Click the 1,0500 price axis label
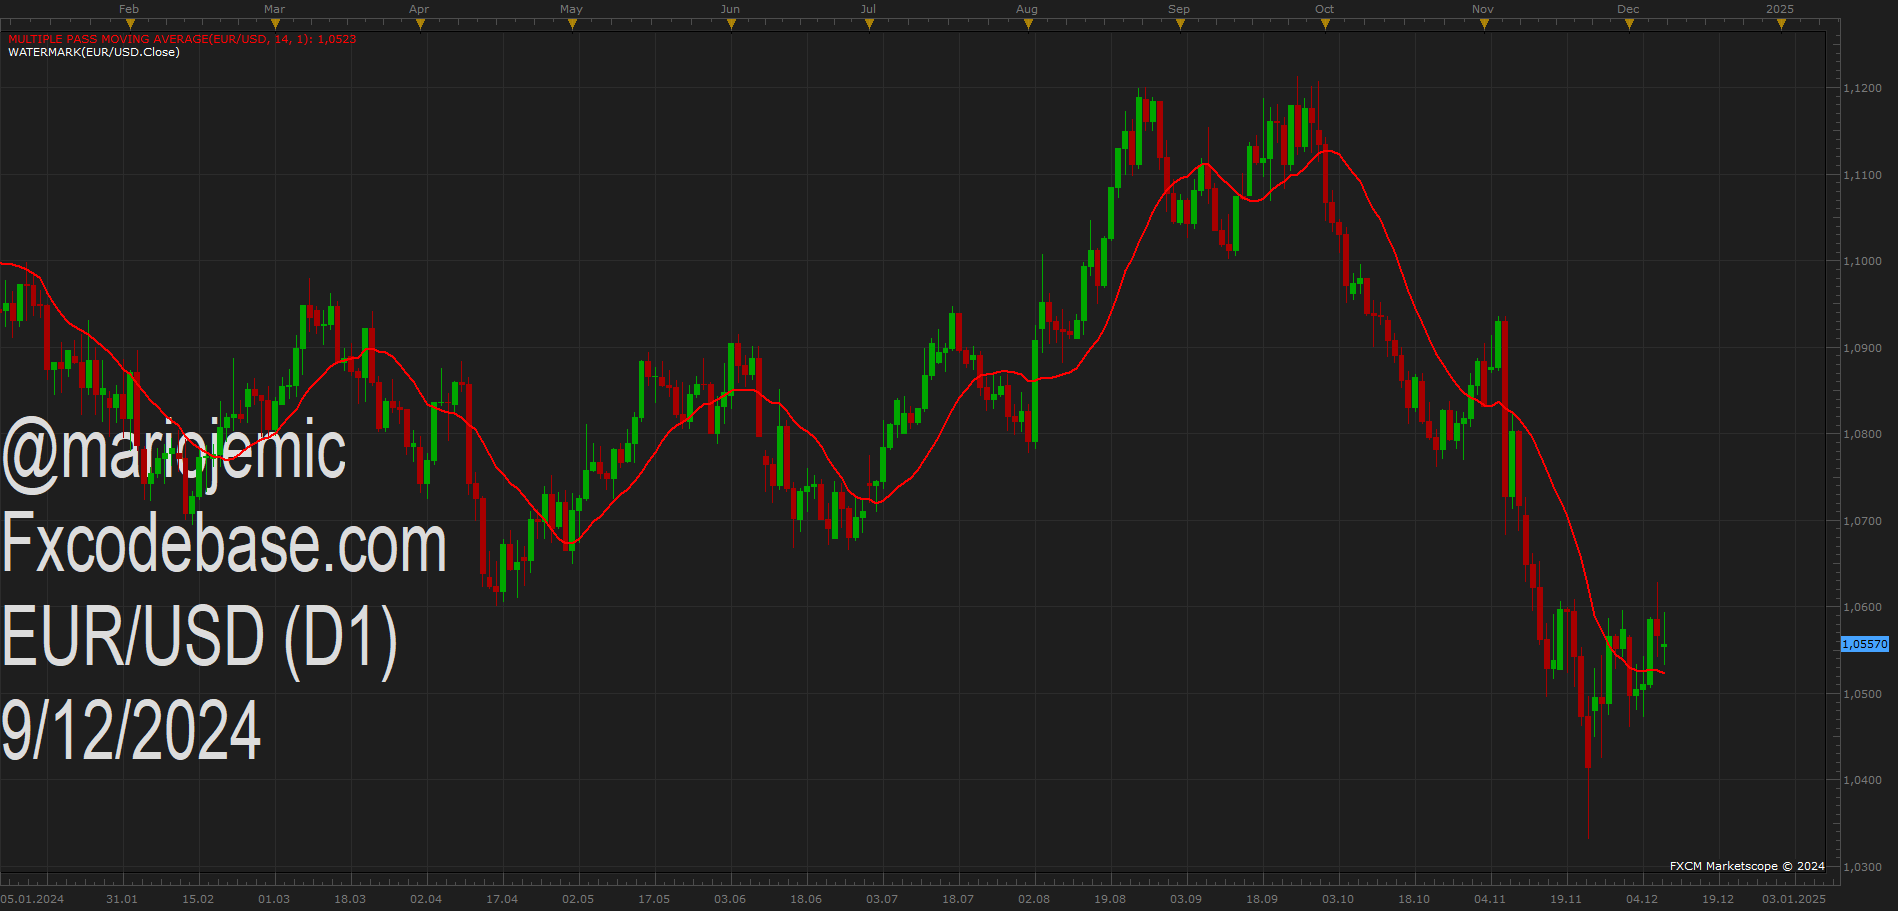The image size is (1898, 911). pyautogui.click(x=1862, y=694)
